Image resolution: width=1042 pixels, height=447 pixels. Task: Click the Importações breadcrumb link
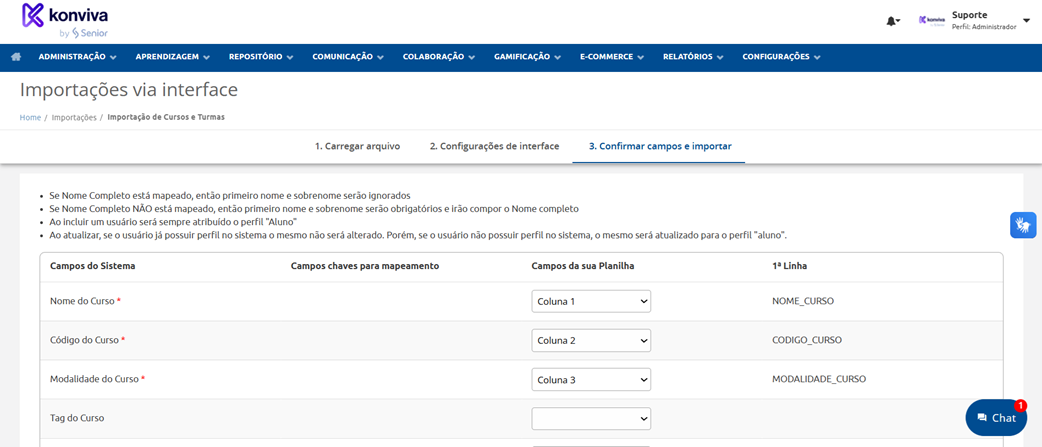coord(74,117)
